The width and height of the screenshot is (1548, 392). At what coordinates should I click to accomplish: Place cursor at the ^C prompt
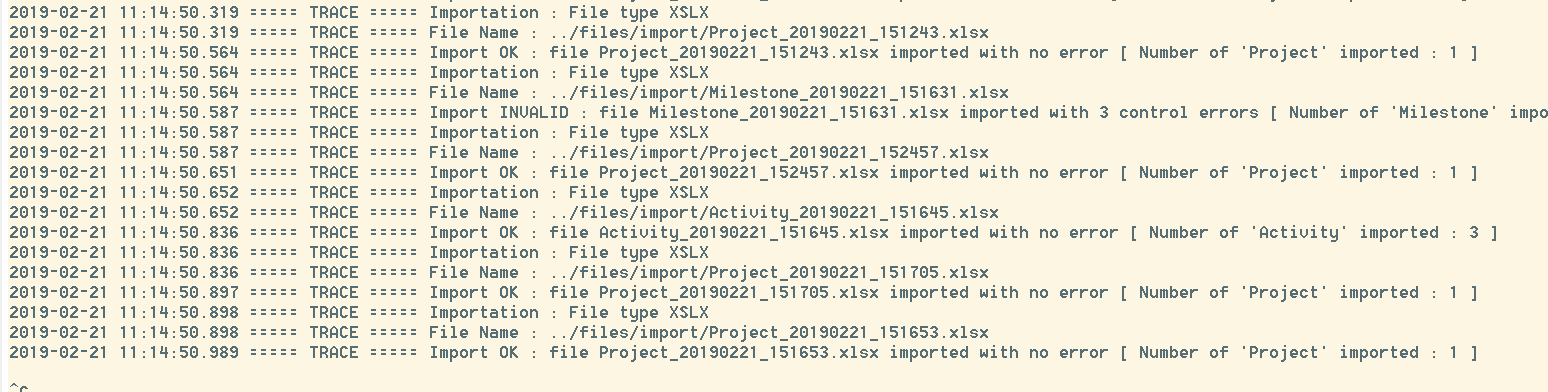tap(19, 388)
